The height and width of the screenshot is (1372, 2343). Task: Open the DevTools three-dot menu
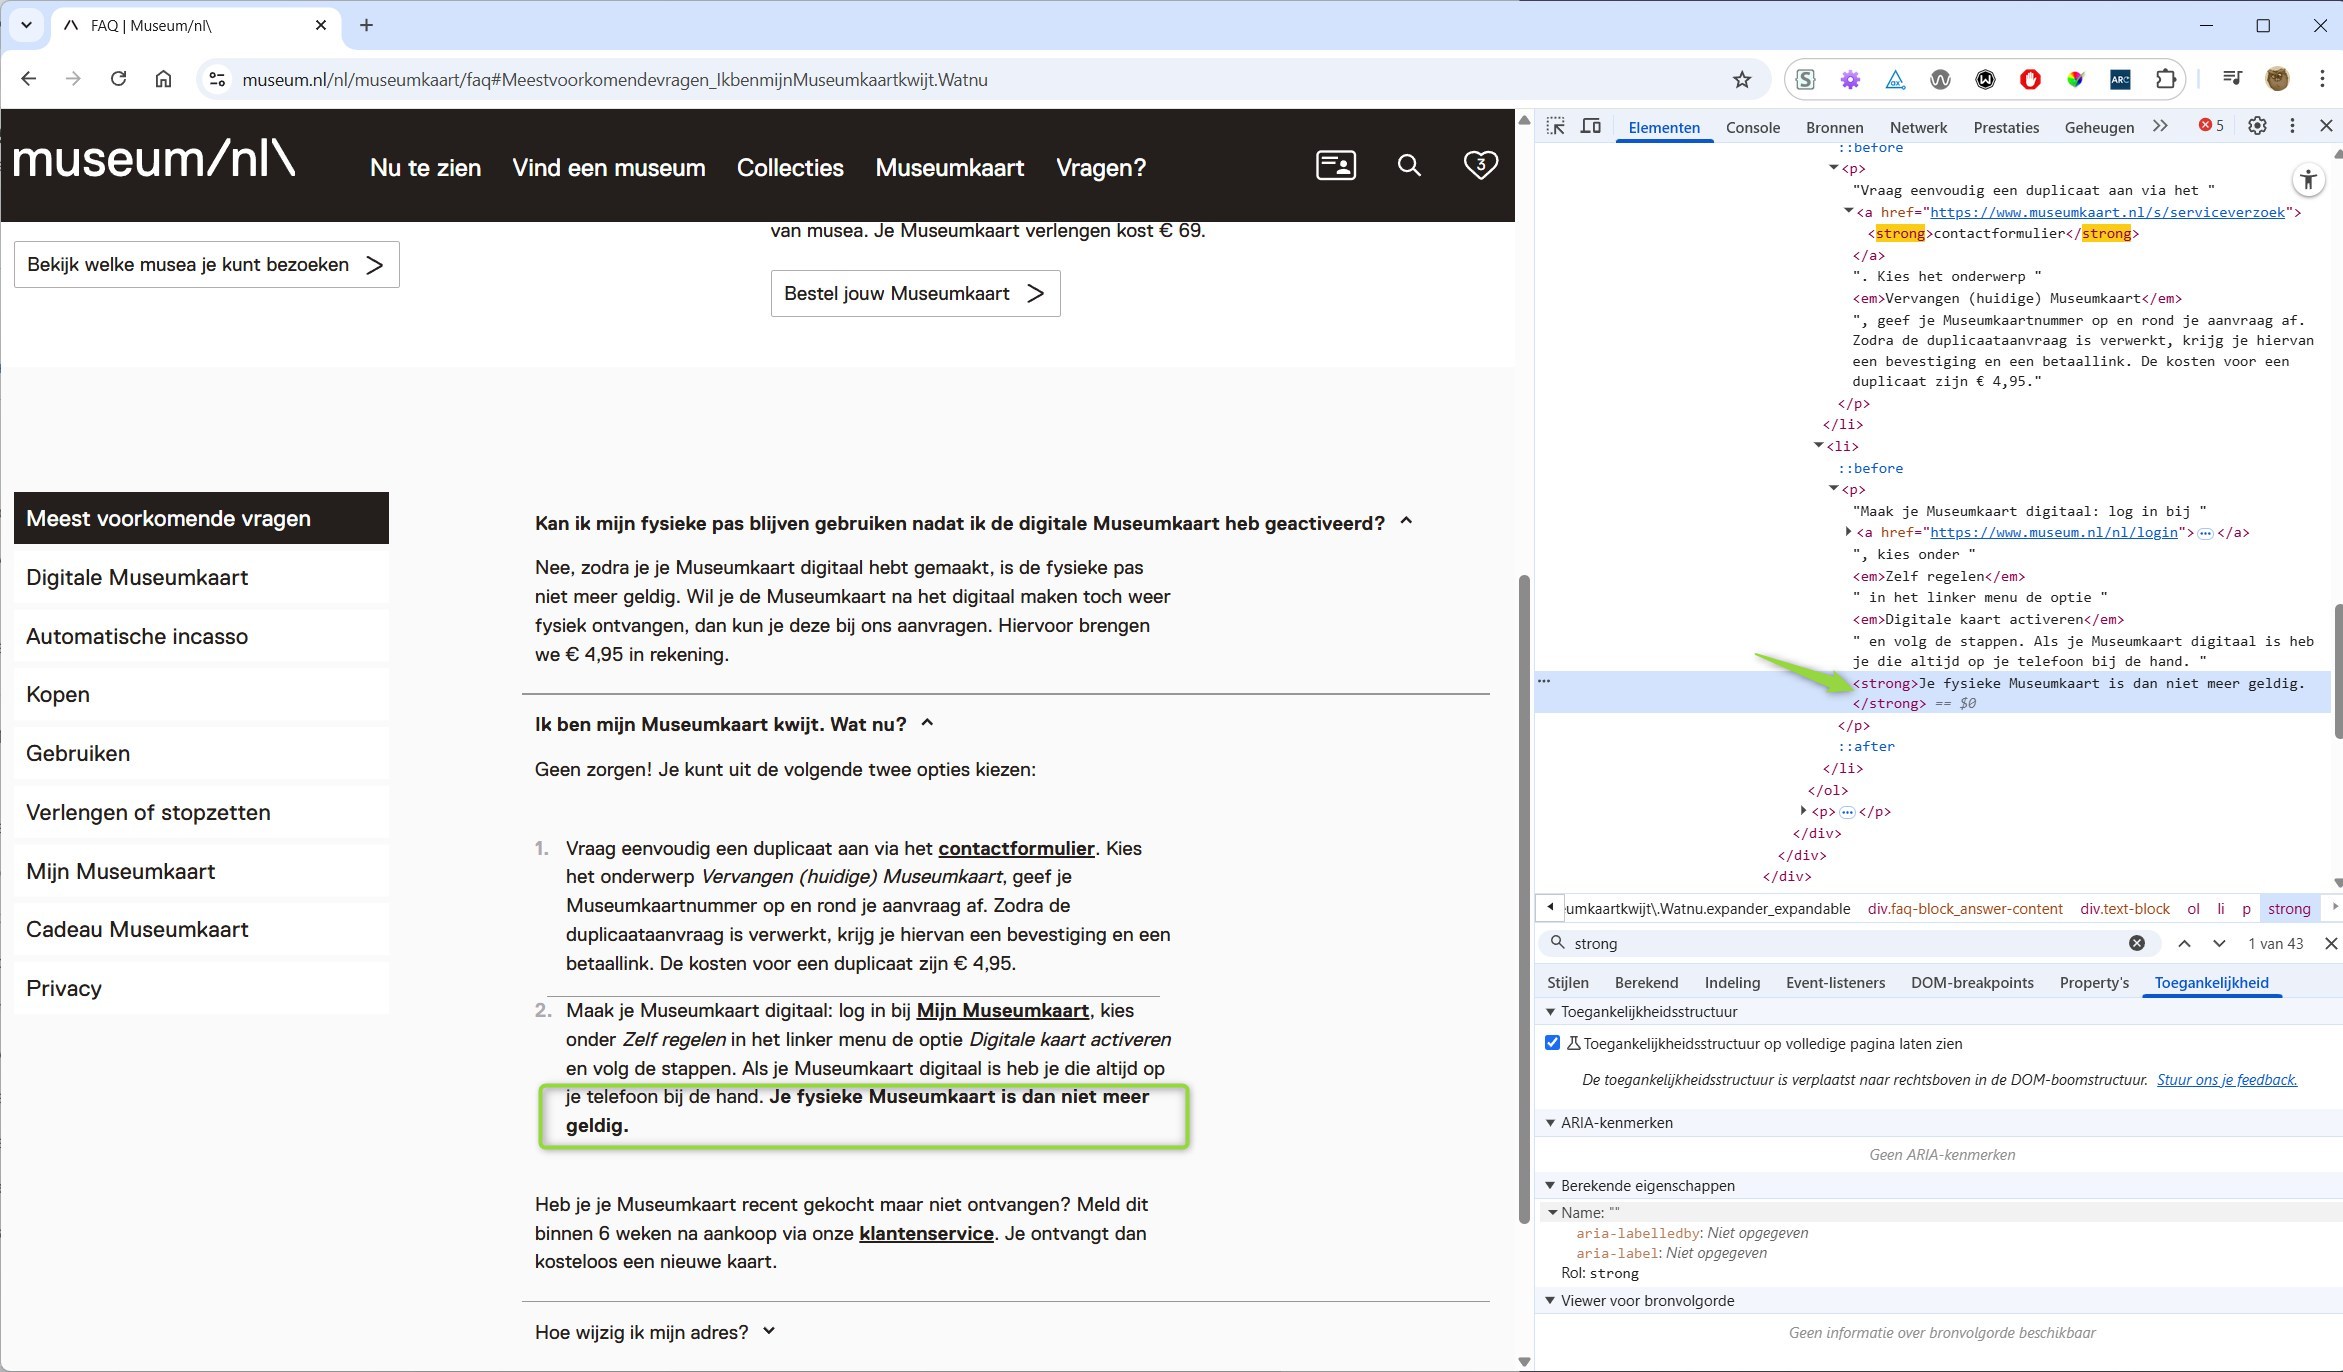point(2292,126)
